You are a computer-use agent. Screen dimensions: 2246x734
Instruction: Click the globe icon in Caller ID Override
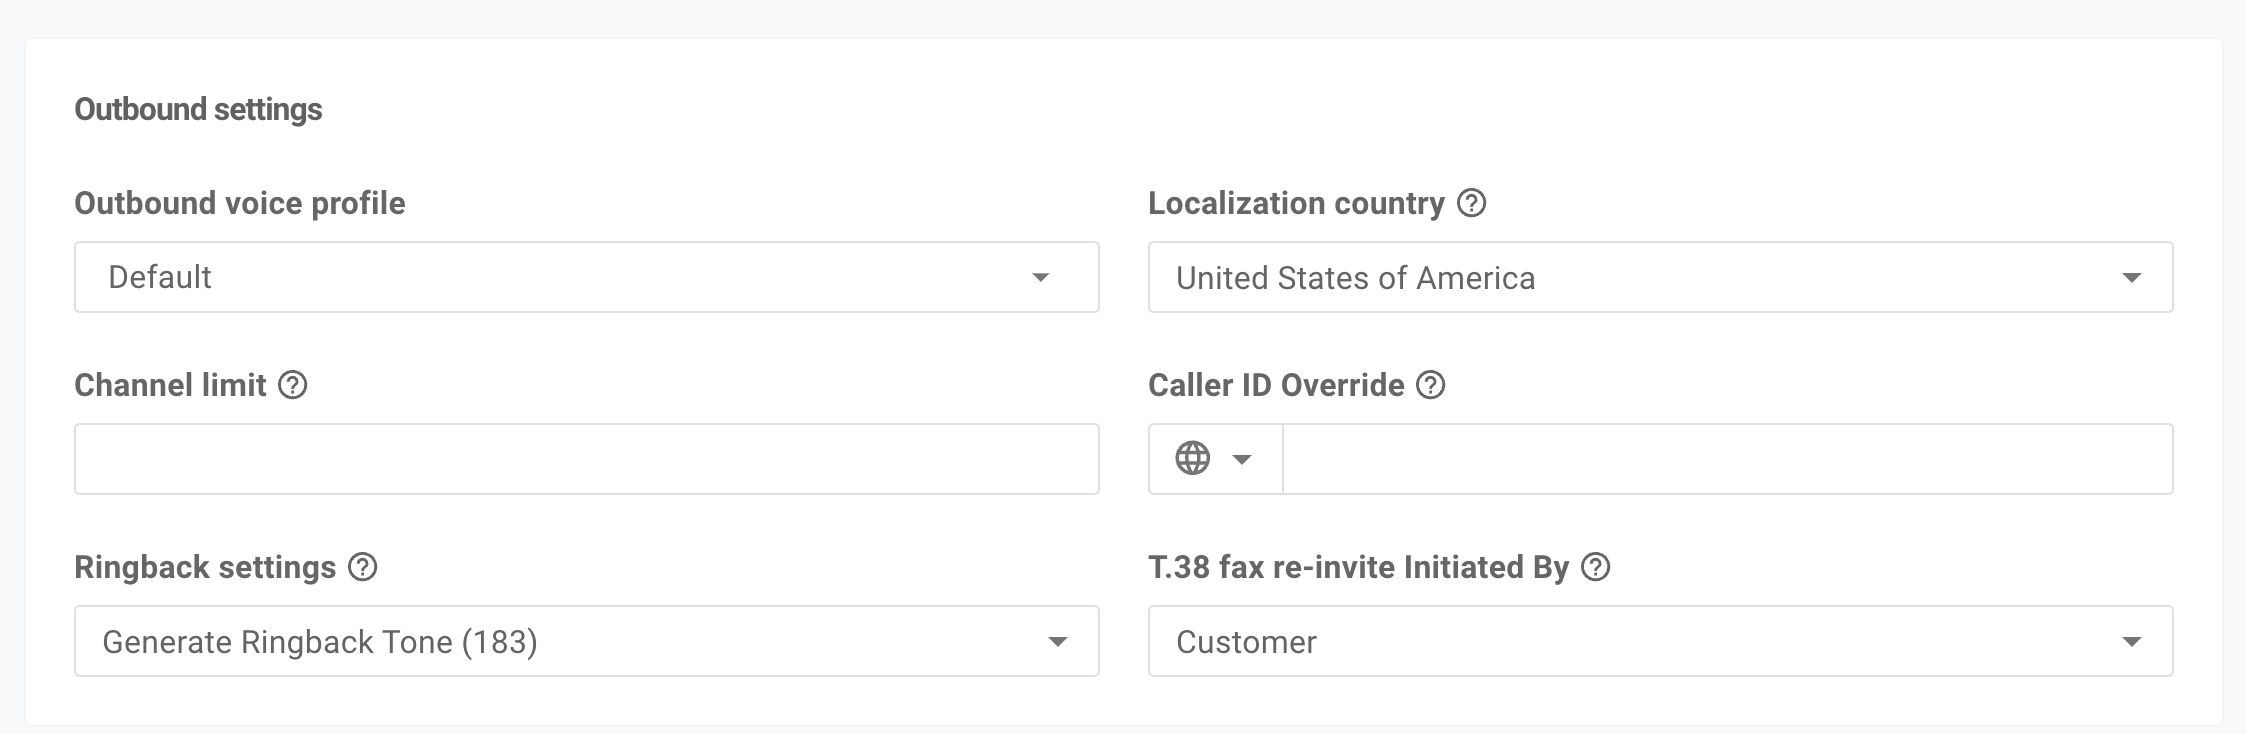tap(1192, 459)
